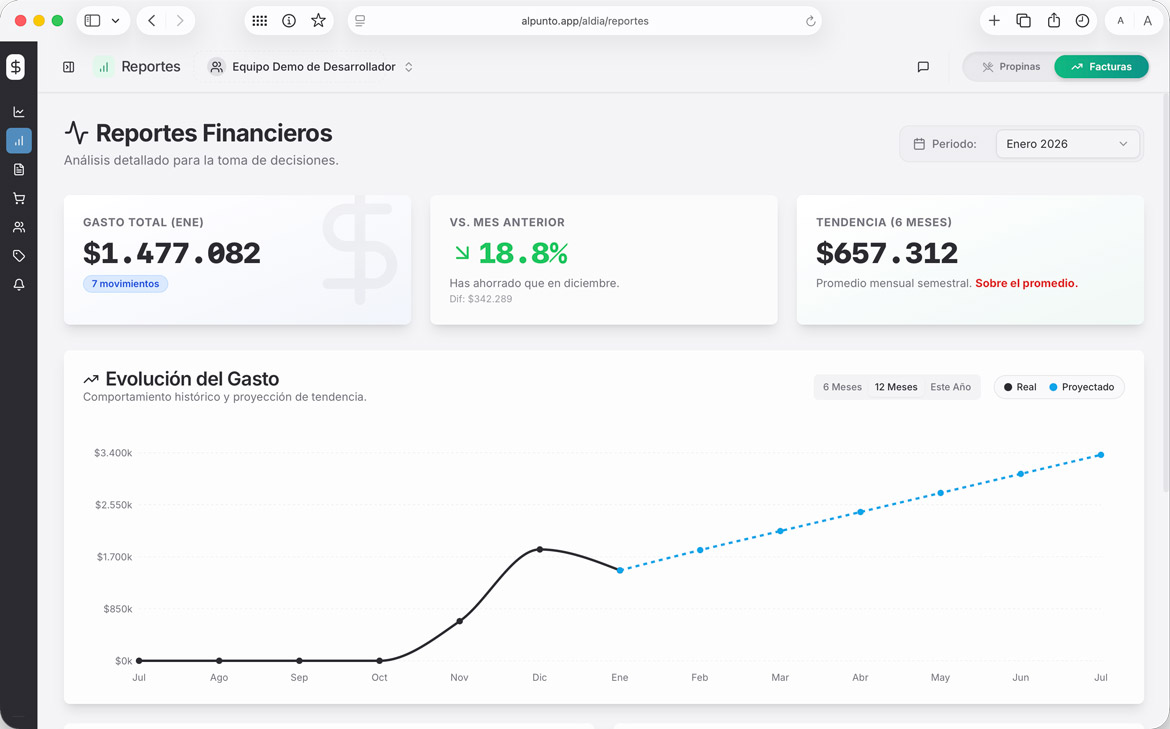This screenshot has width=1170, height=729.
Task: Click the shopping cart icon in sidebar
Action: coord(18,198)
